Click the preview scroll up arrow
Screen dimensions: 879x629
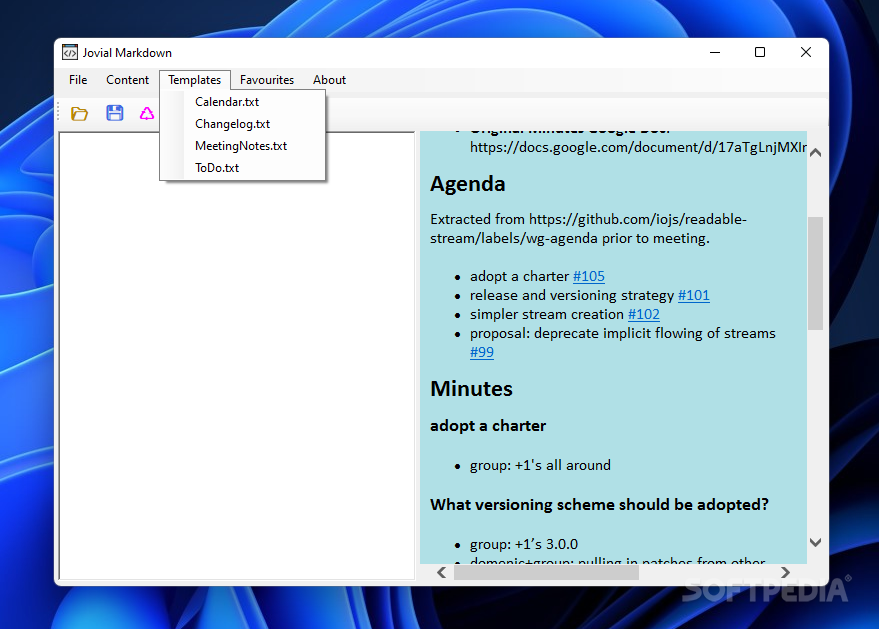[x=816, y=152]
